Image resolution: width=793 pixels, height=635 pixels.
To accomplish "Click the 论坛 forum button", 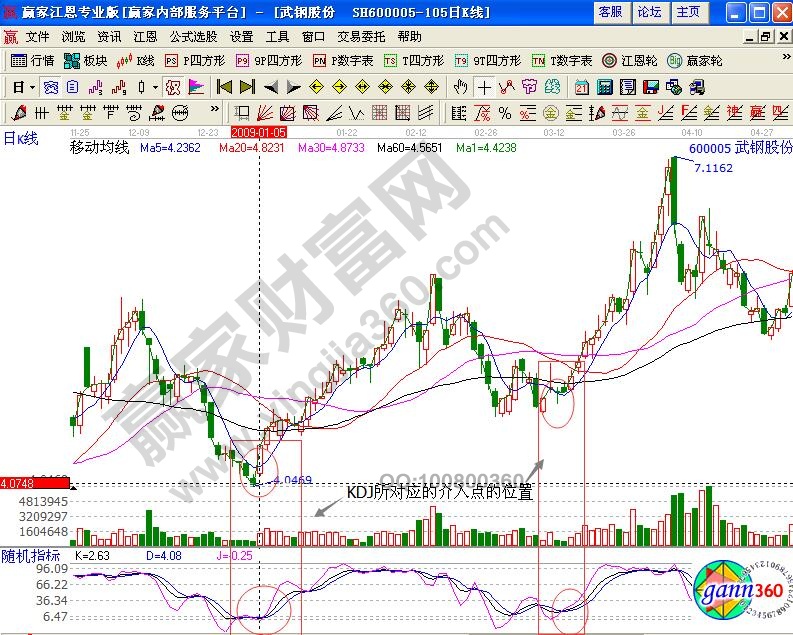I will [x=649, y=12].
